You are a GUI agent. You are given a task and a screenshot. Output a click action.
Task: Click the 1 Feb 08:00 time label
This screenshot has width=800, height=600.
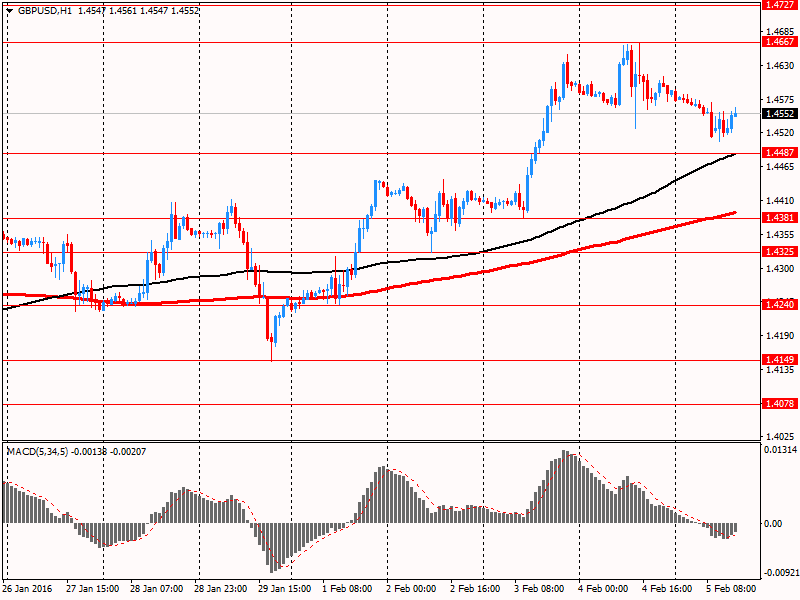tap(349, 590)
